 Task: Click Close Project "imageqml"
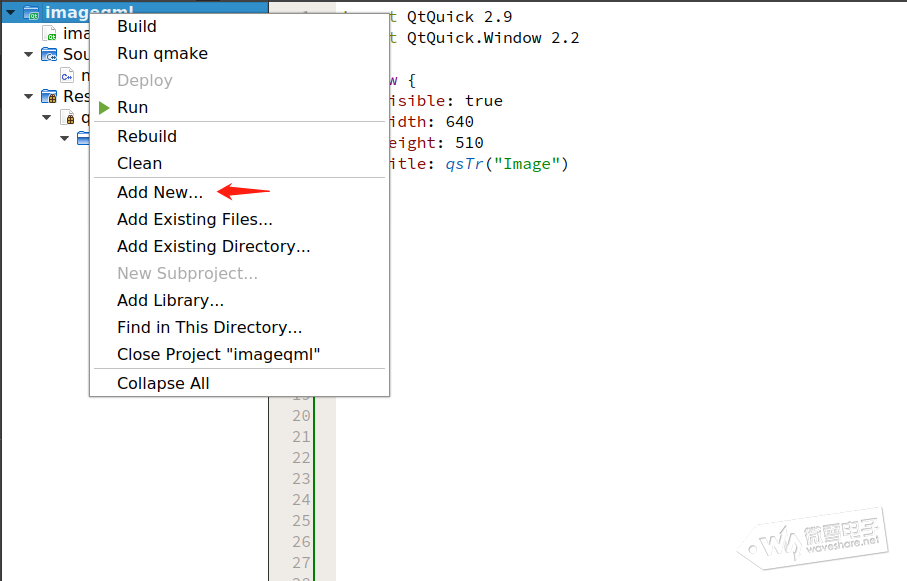tap(218, 354)
